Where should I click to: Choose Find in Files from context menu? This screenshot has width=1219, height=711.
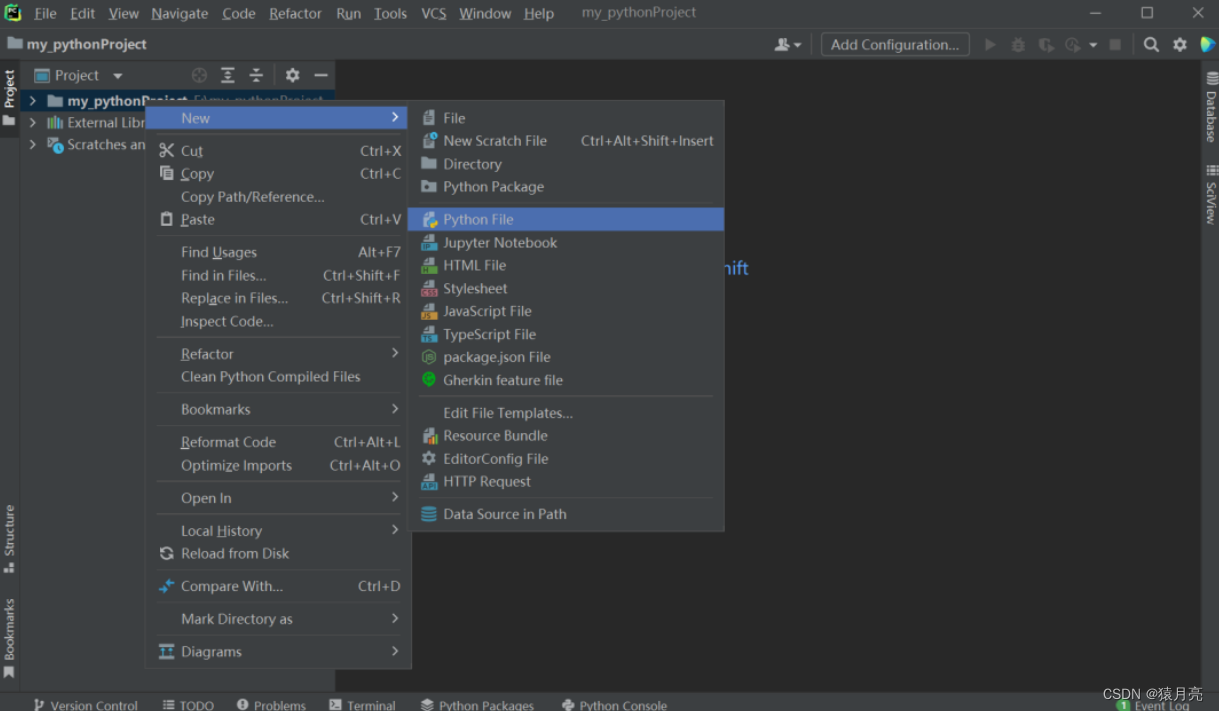point(278,275)
